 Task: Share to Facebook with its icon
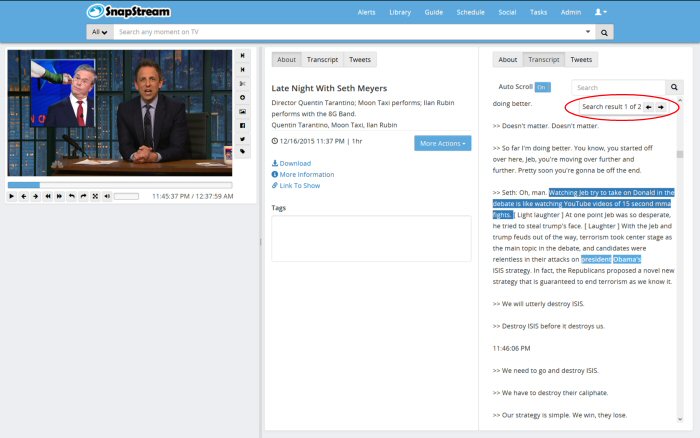[242, 125]
